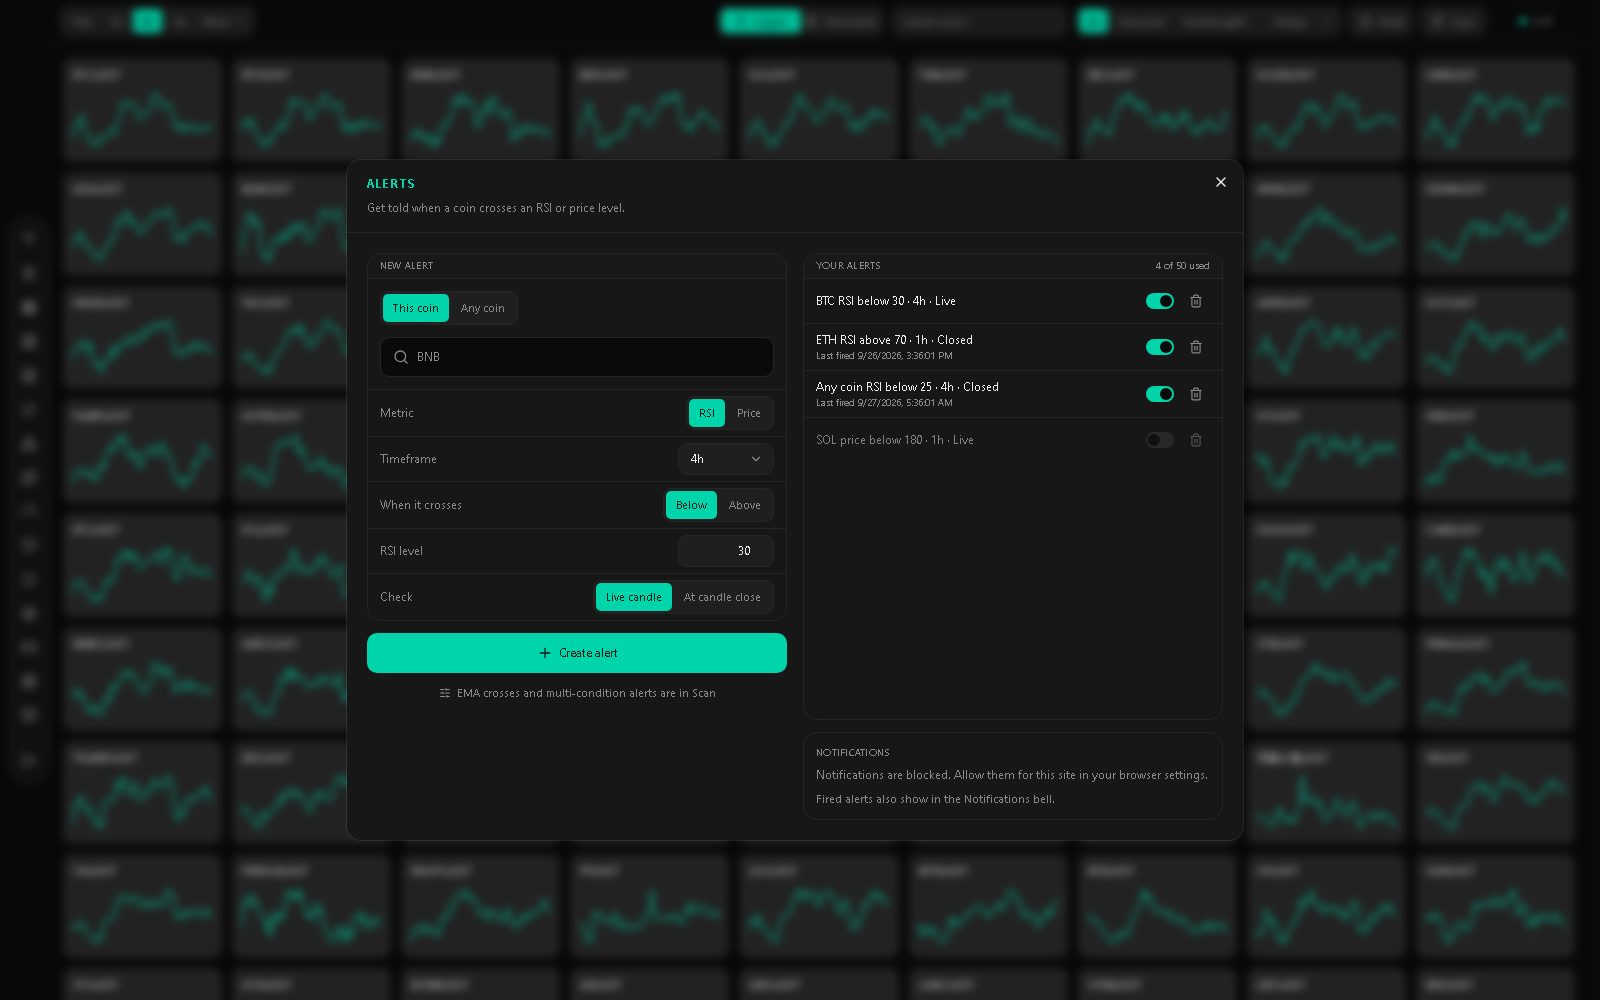Click the Create alert button
Screen dimensions: 1600x1000
(x=577, y=653)
